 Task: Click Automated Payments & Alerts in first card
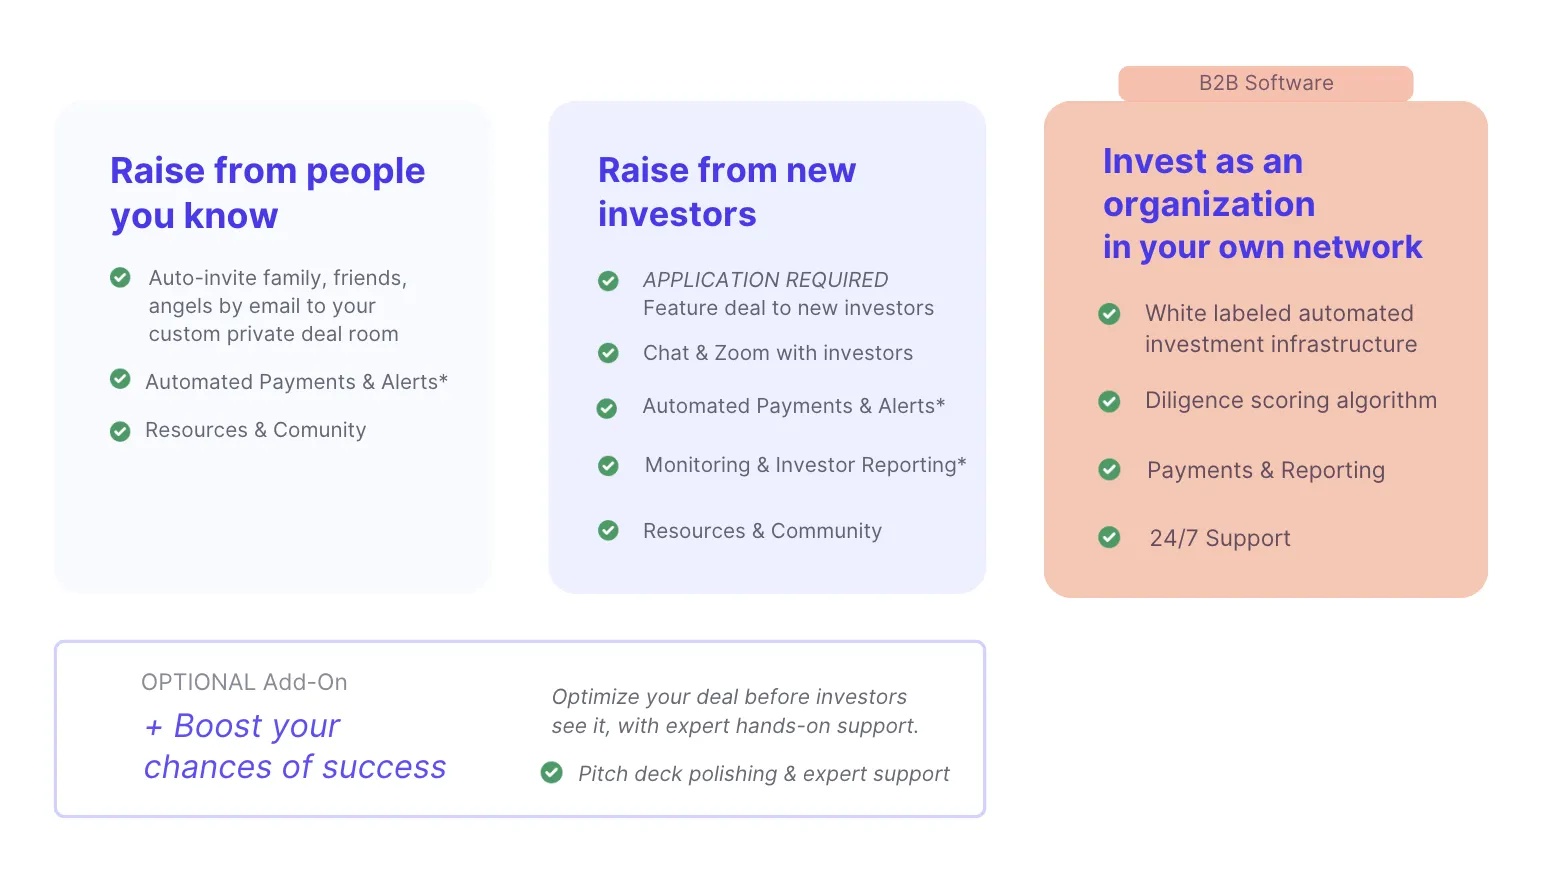(296, 382)
